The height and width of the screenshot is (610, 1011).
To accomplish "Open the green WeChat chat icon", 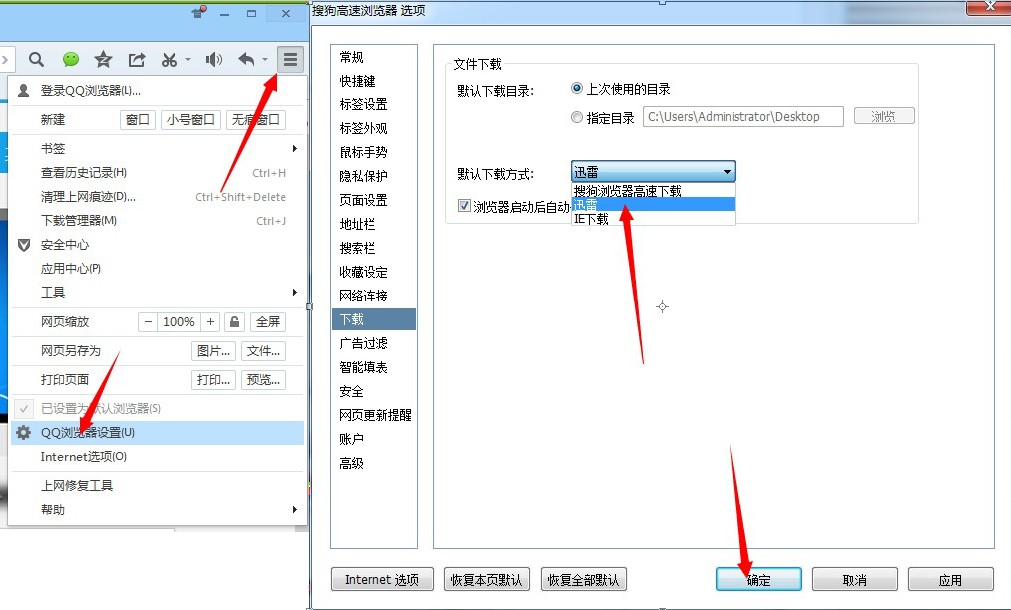I will click(71, 60).
